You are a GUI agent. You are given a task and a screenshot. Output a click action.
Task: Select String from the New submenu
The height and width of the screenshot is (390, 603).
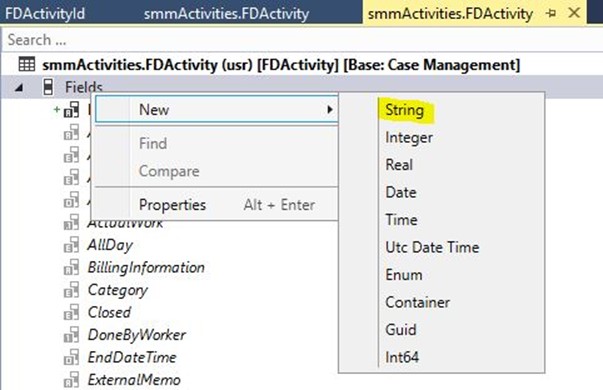pos(405,110)
